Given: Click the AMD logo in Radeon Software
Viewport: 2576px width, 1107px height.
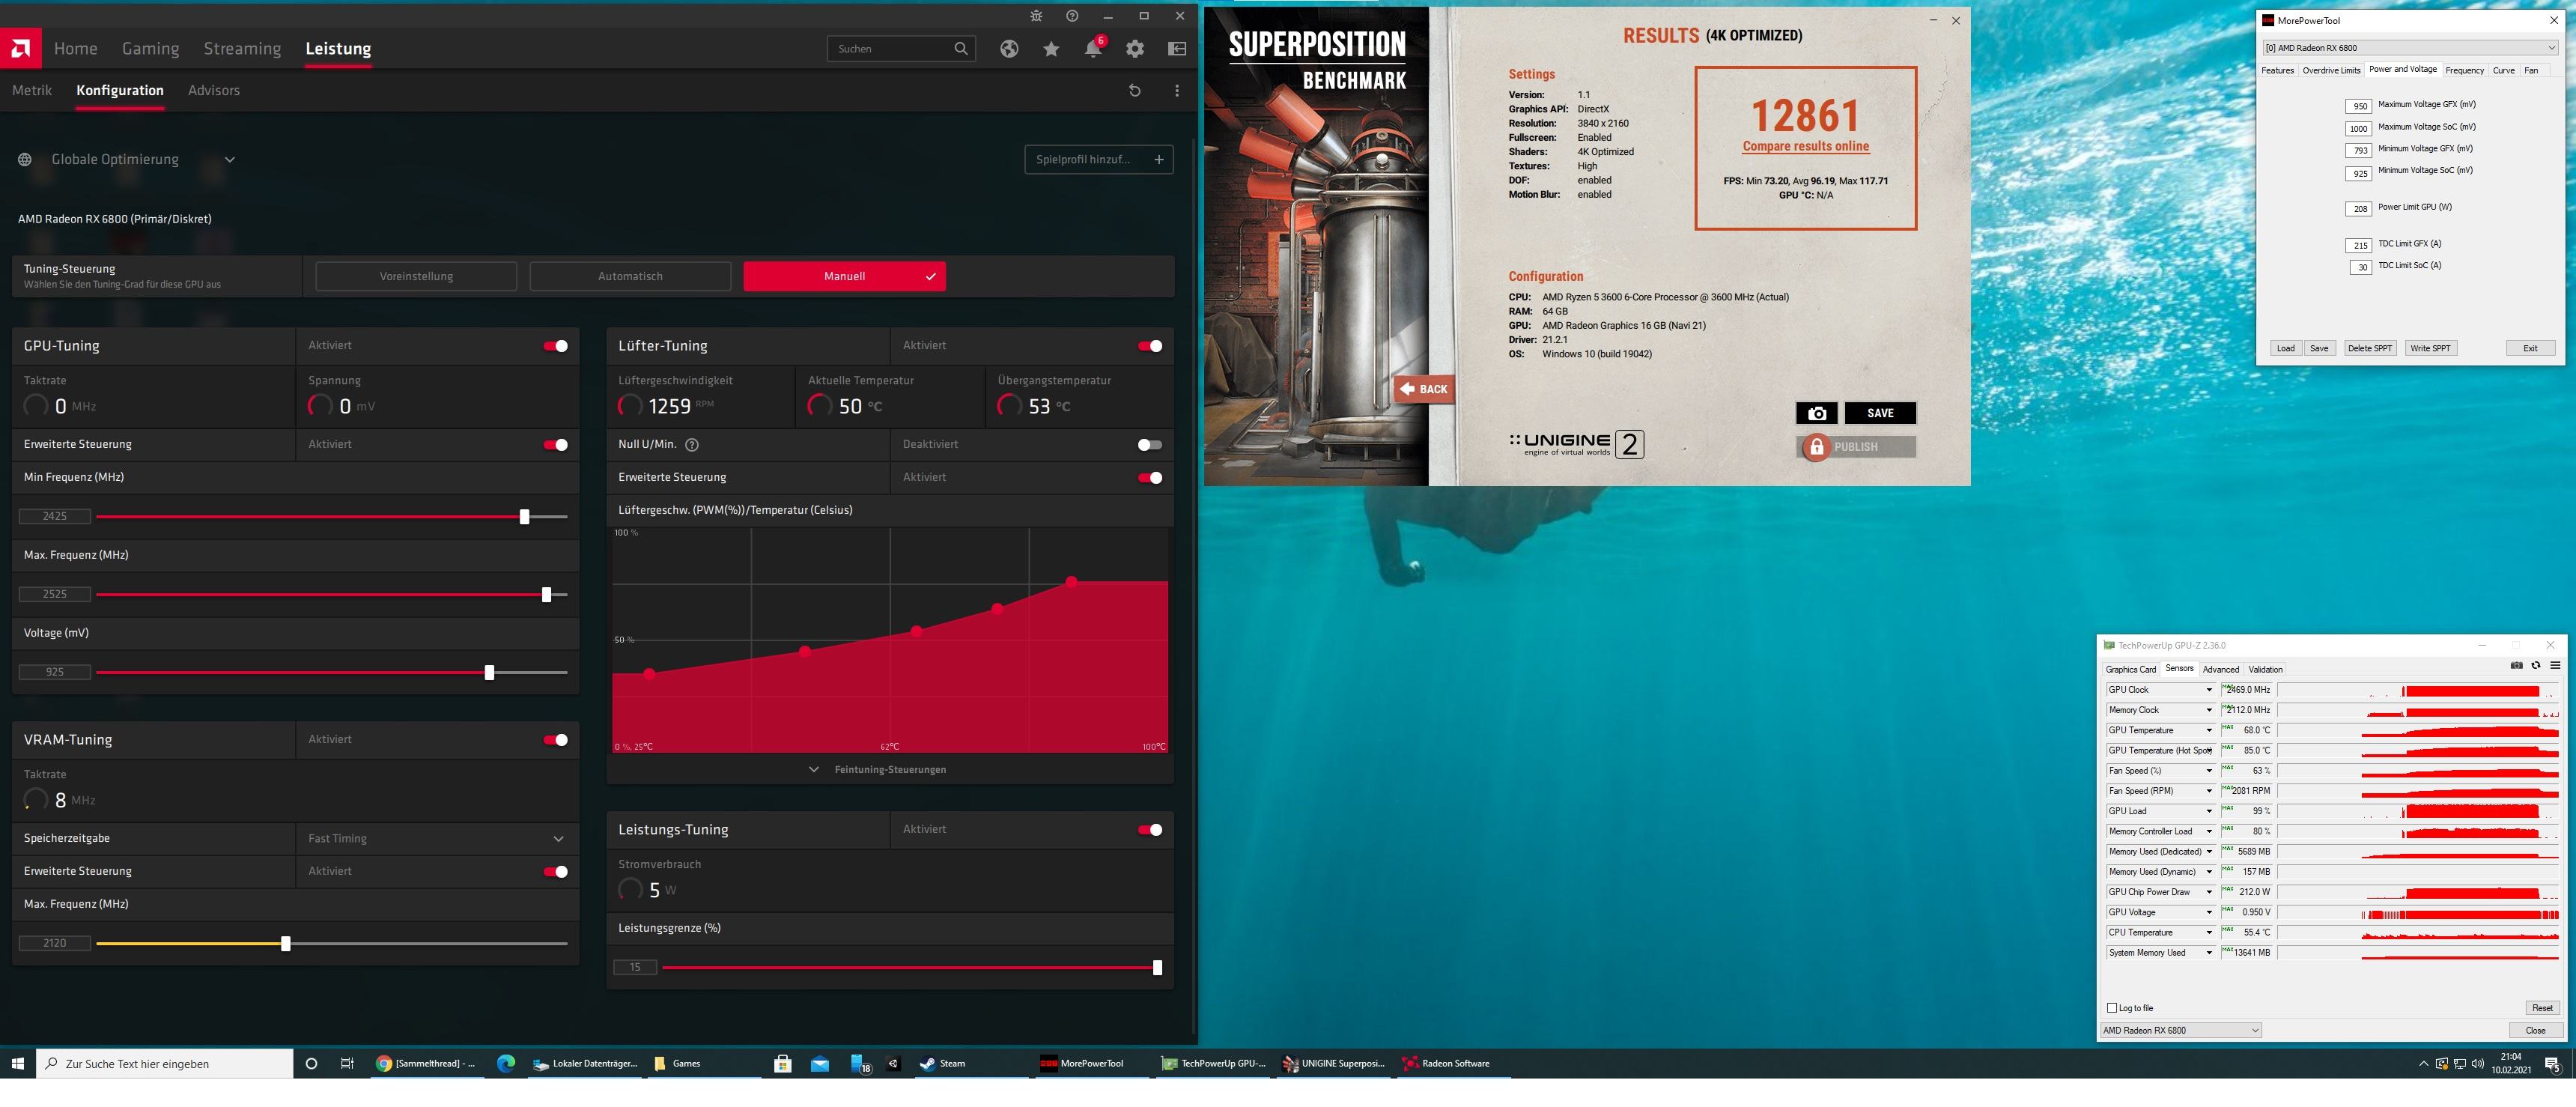Looking at the screenshot, I should pos(21,48).
